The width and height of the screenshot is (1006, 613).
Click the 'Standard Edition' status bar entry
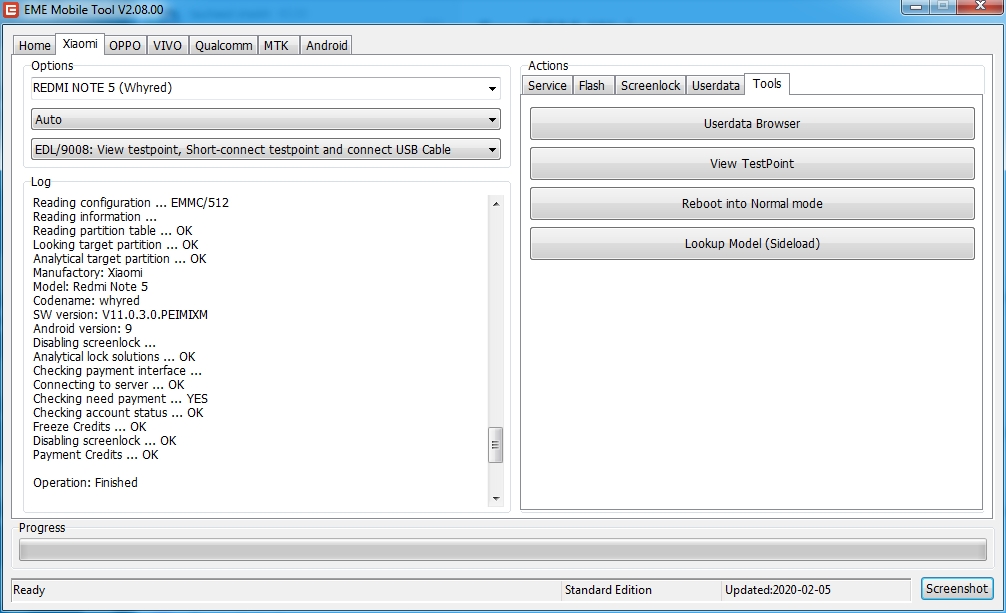(608, 590)
